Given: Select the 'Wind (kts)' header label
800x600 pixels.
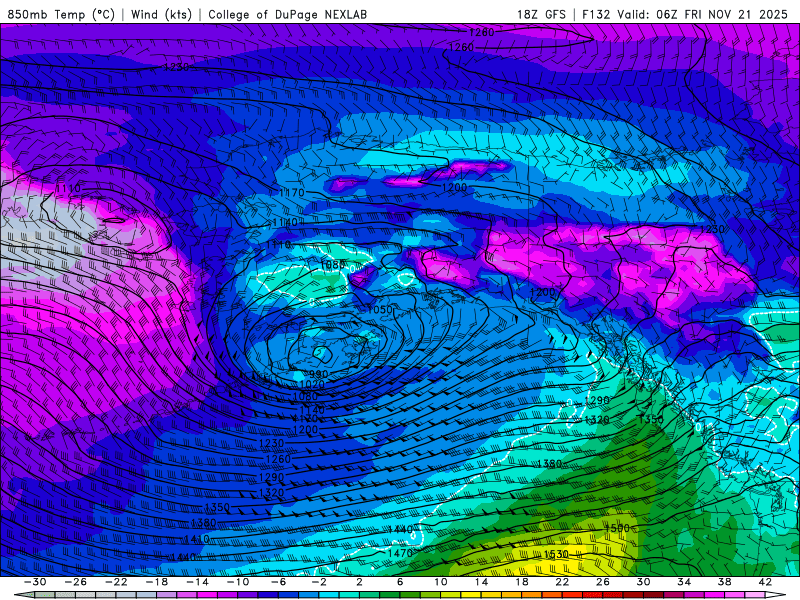Looking at the screenshot, I should coord(161,14).
